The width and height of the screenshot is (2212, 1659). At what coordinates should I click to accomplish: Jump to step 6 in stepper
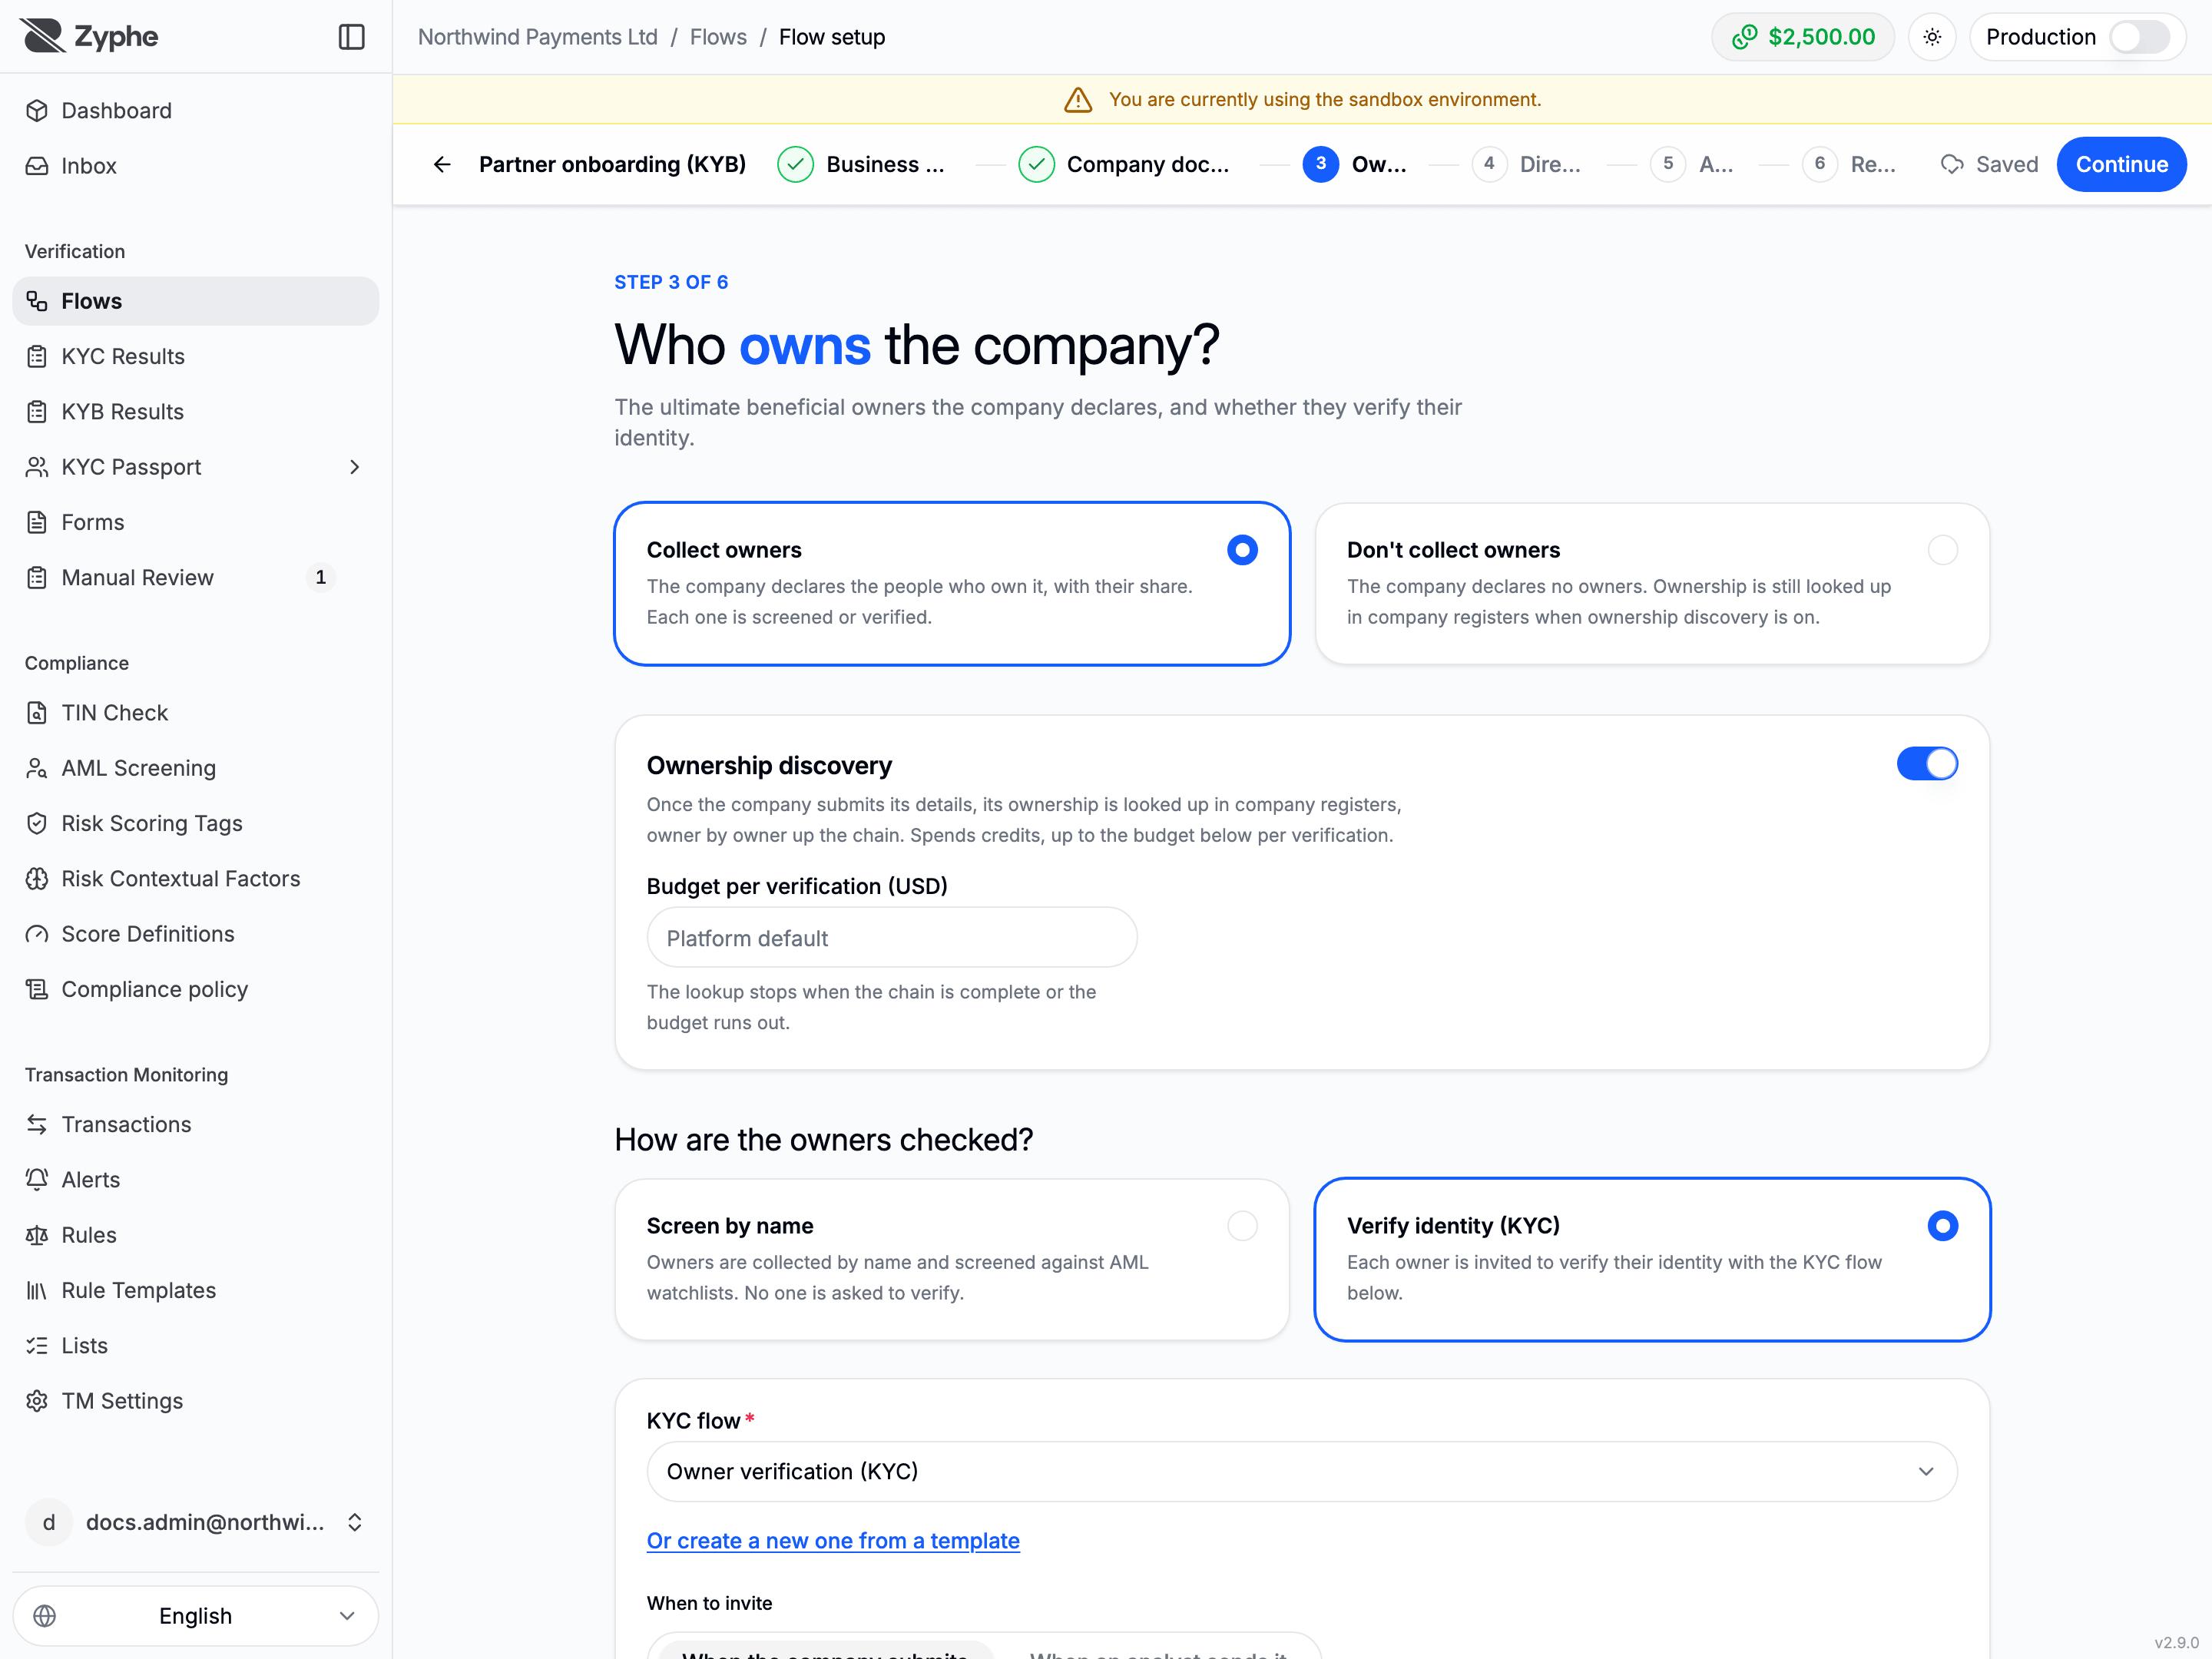click(1849, 164)
